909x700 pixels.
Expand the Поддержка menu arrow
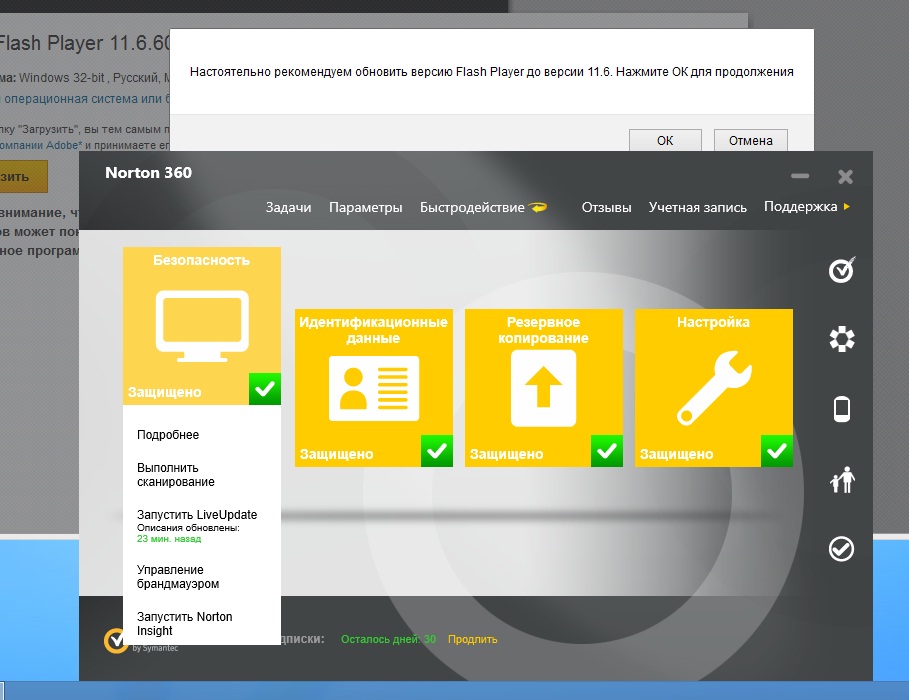click(x=847, y=206)
